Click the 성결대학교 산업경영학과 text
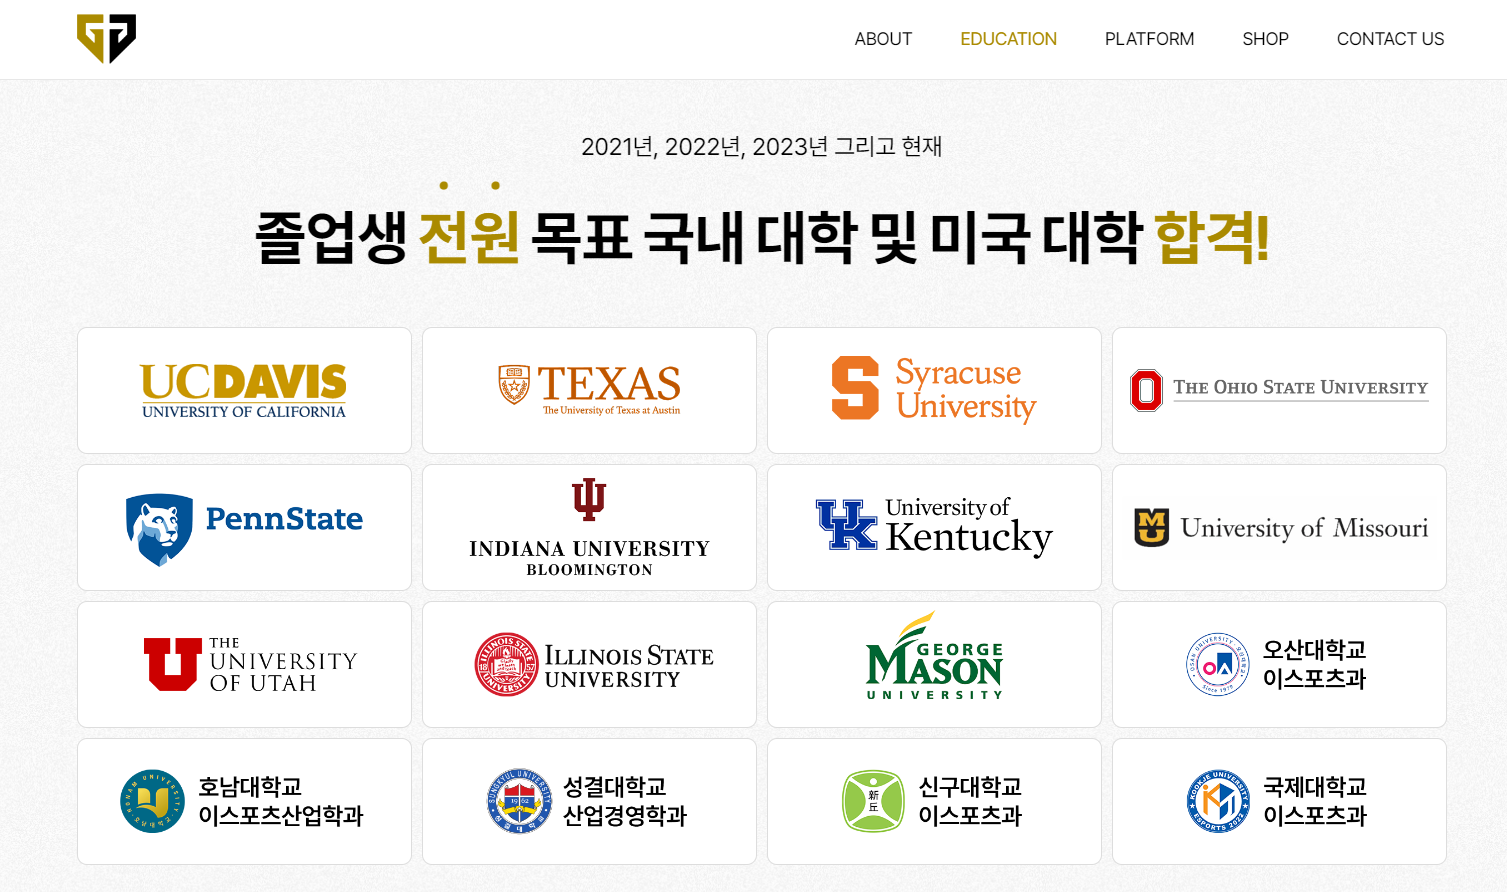1507x892 pixels. click(625, 801)
